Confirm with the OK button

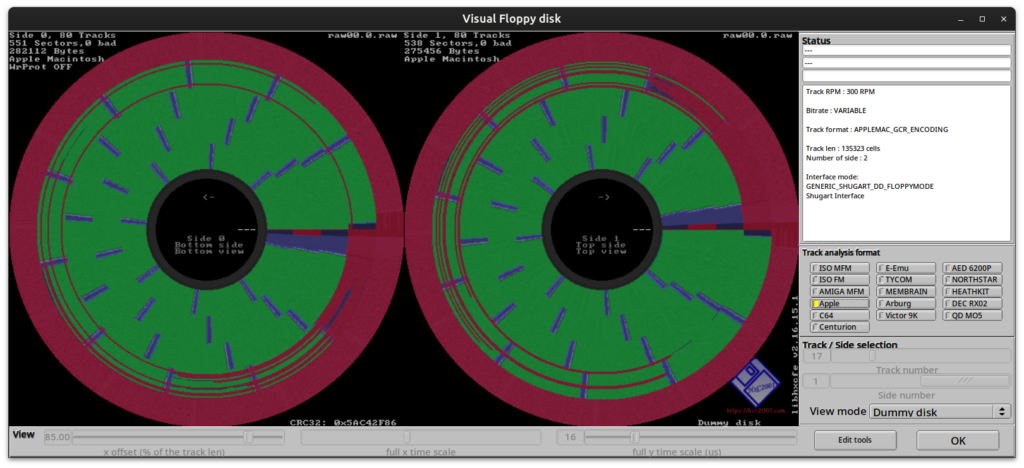tap(957, 441)
